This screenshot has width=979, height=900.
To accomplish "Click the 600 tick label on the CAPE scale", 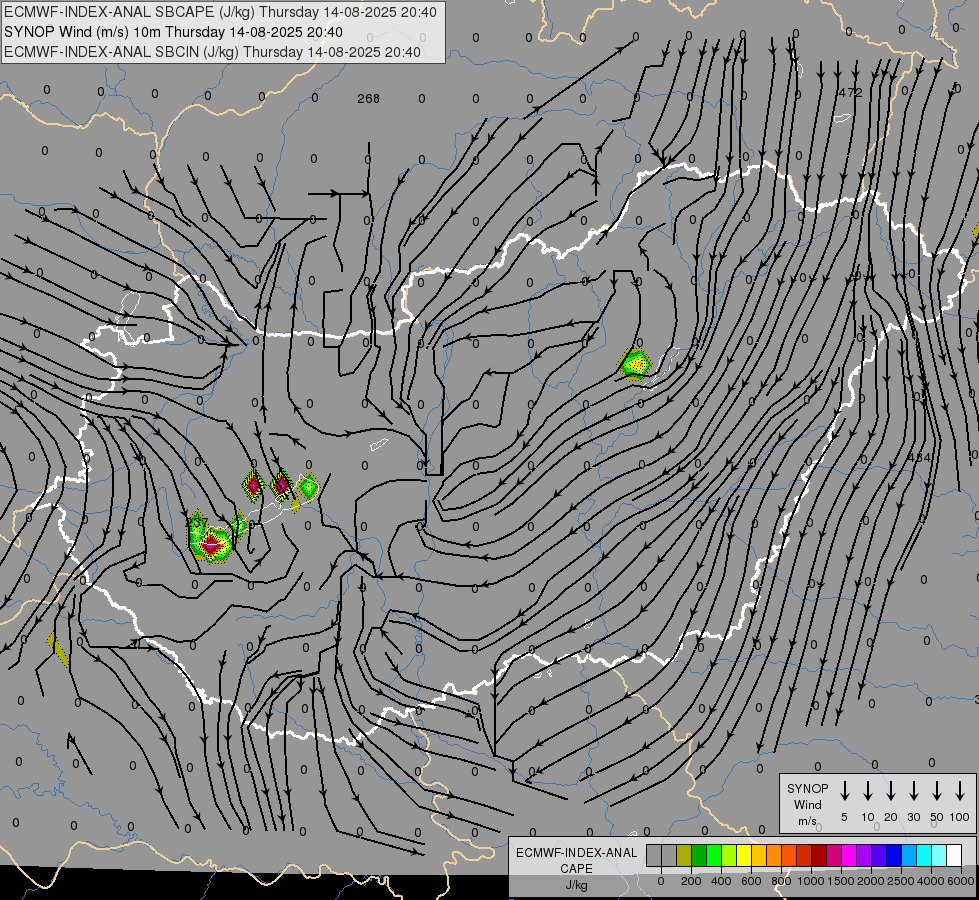I will tap(751, 881).
